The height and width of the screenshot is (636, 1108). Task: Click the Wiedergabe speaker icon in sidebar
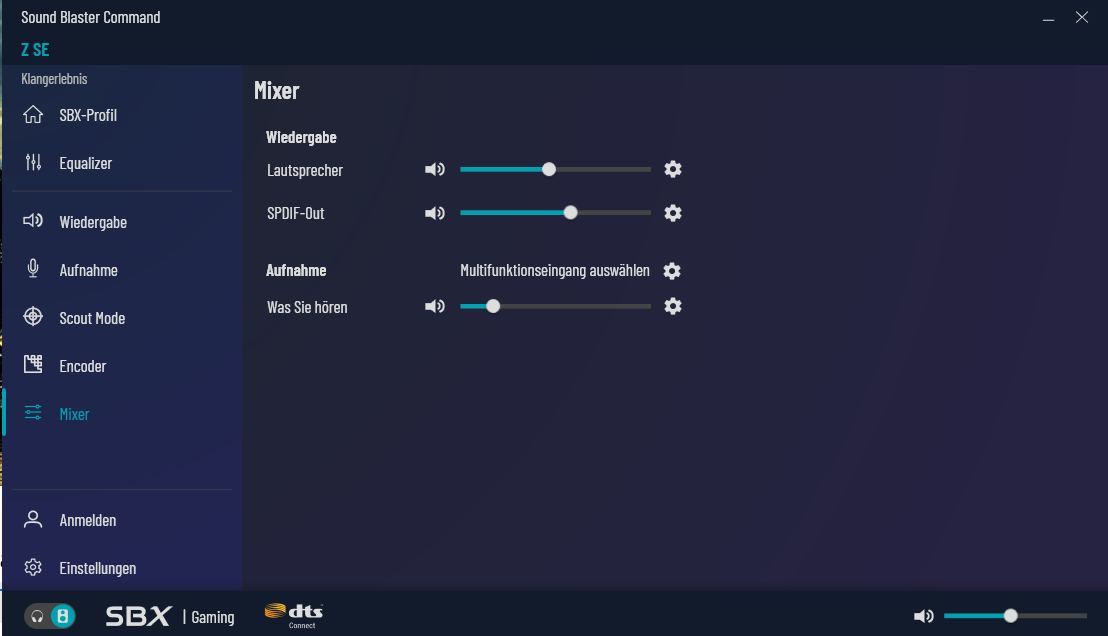pos(33,221)
